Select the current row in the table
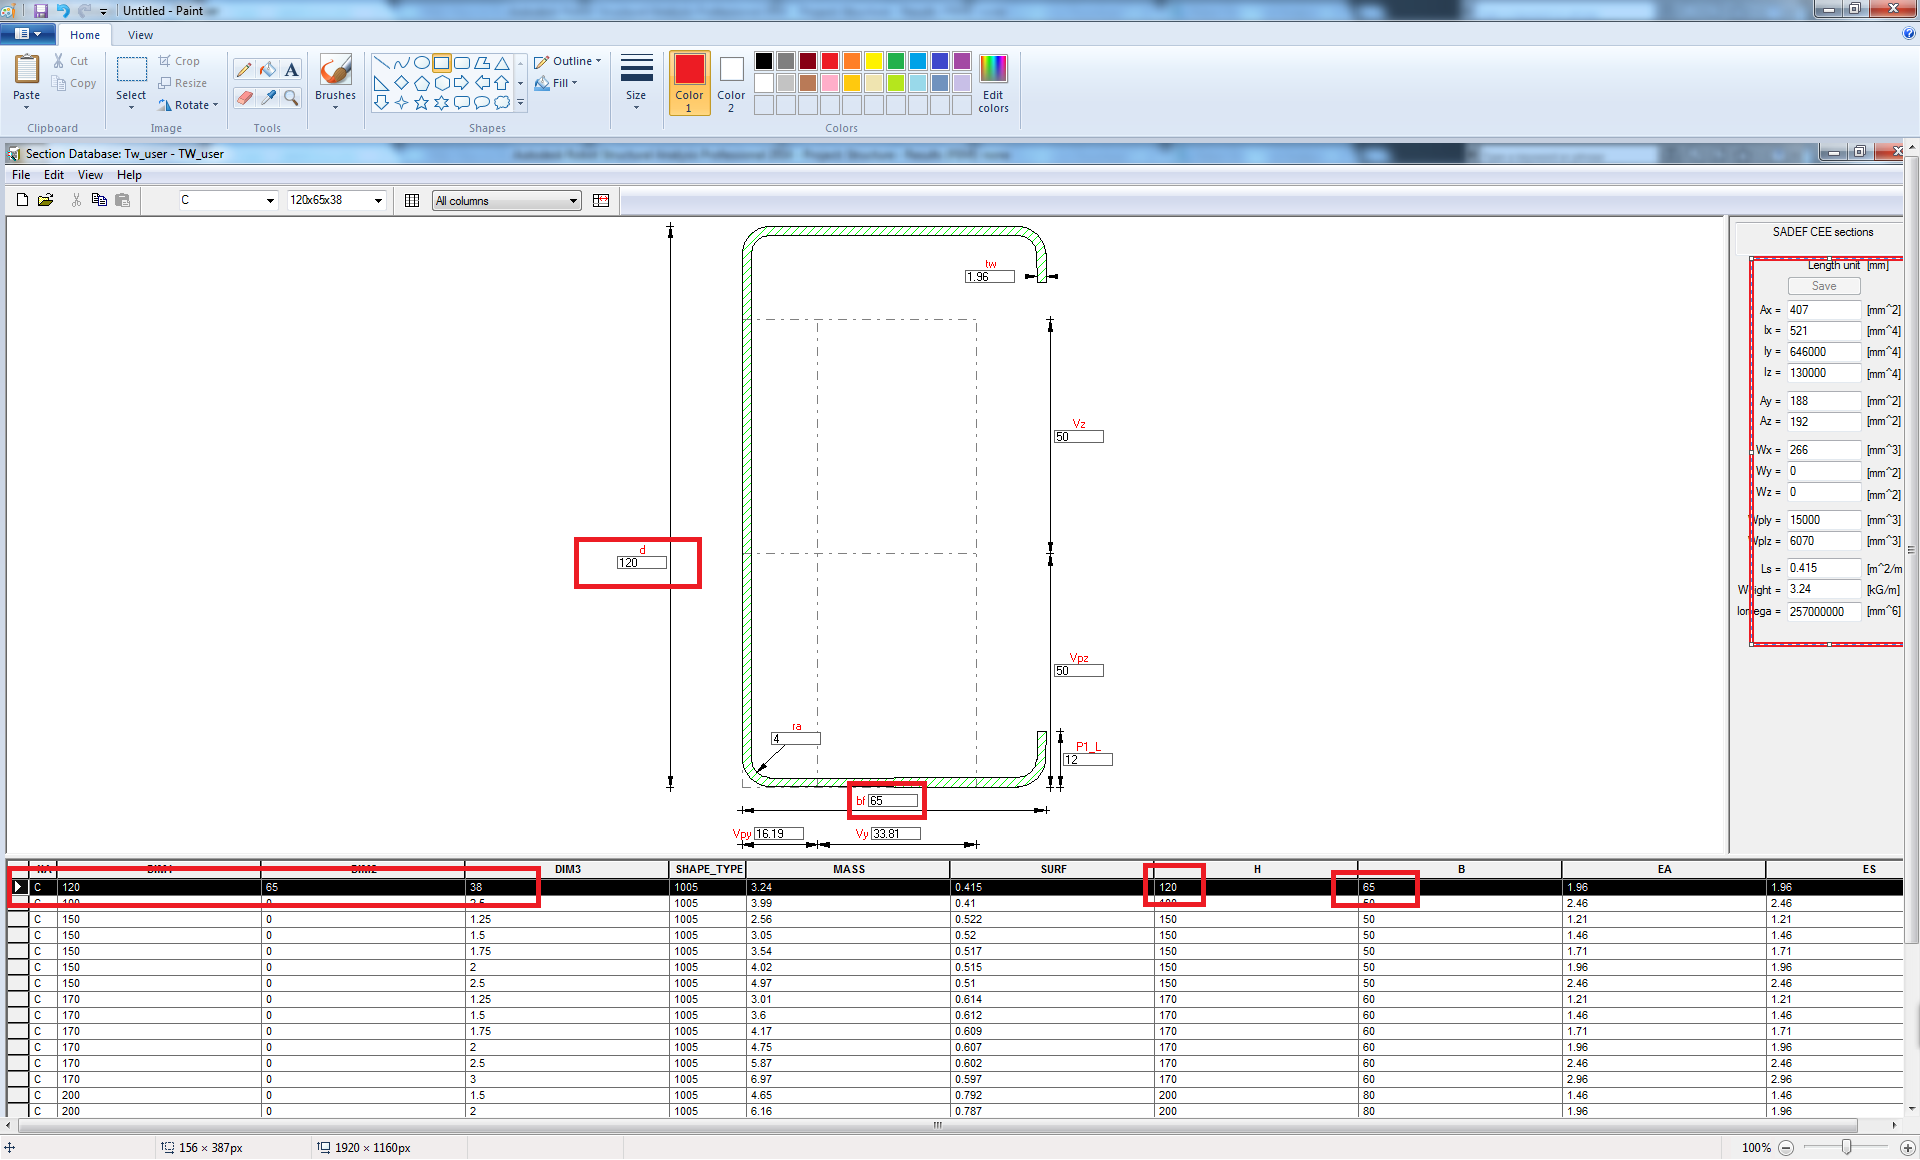The height and width of the screenshot is (1160, 1920). [18, 887]
